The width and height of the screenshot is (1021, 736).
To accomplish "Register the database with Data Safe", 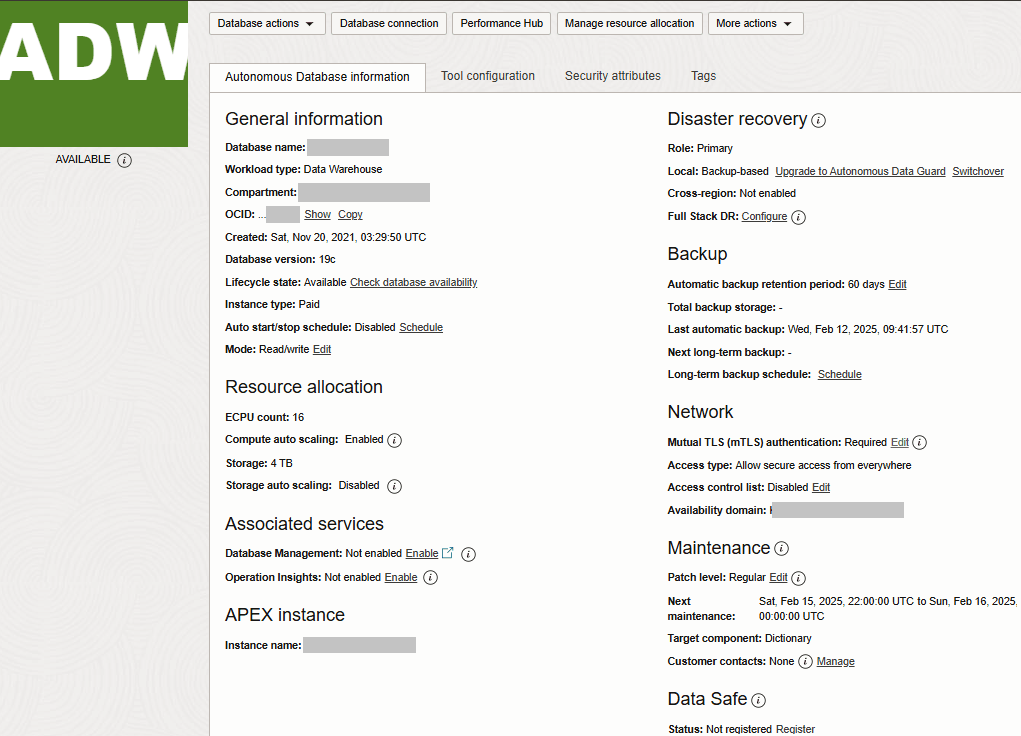I will tap(795, 728).
